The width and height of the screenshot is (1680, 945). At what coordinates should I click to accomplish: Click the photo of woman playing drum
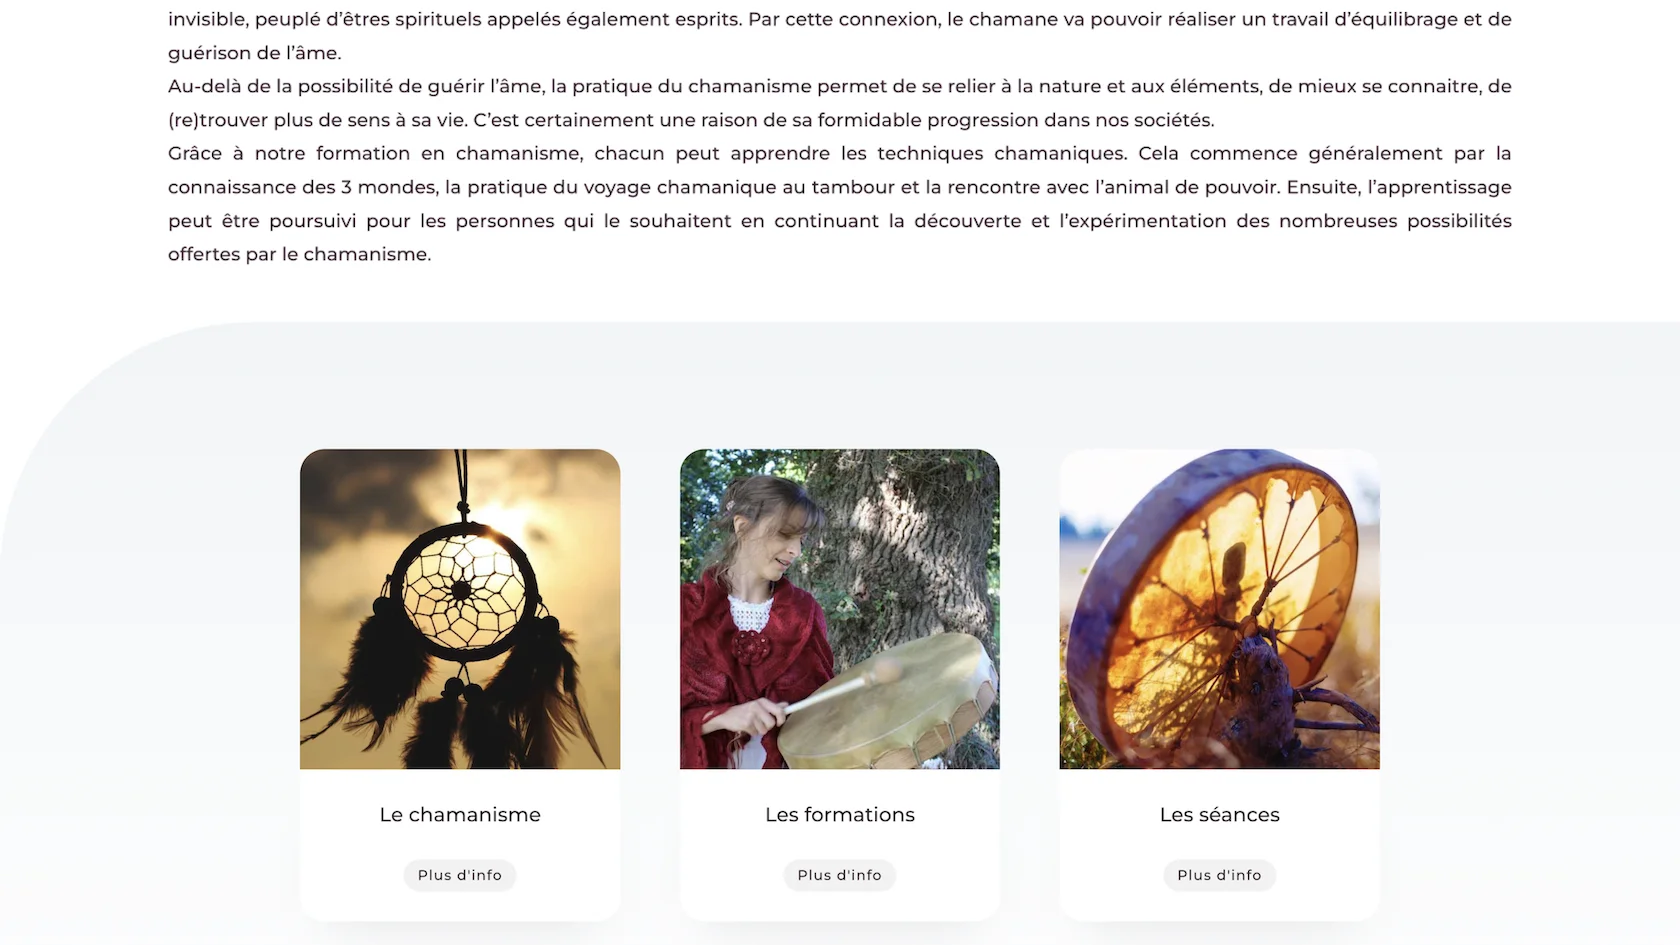[840, 609]
